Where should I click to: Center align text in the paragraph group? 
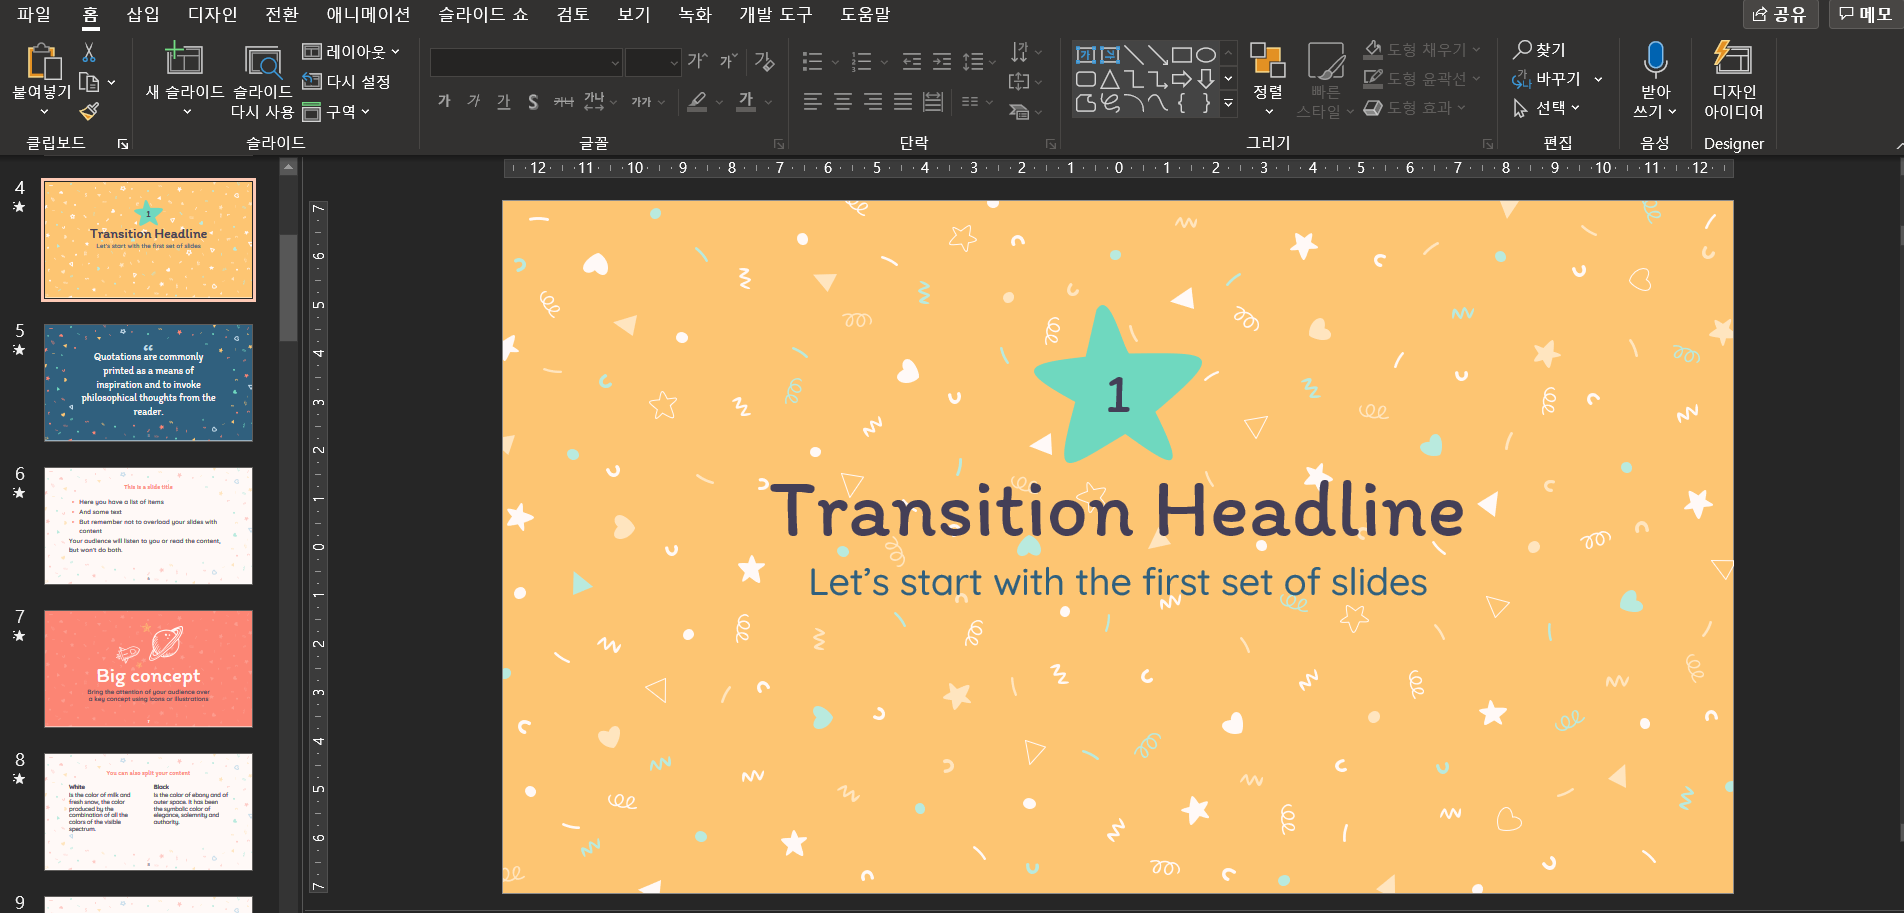[x=843, y=101]
